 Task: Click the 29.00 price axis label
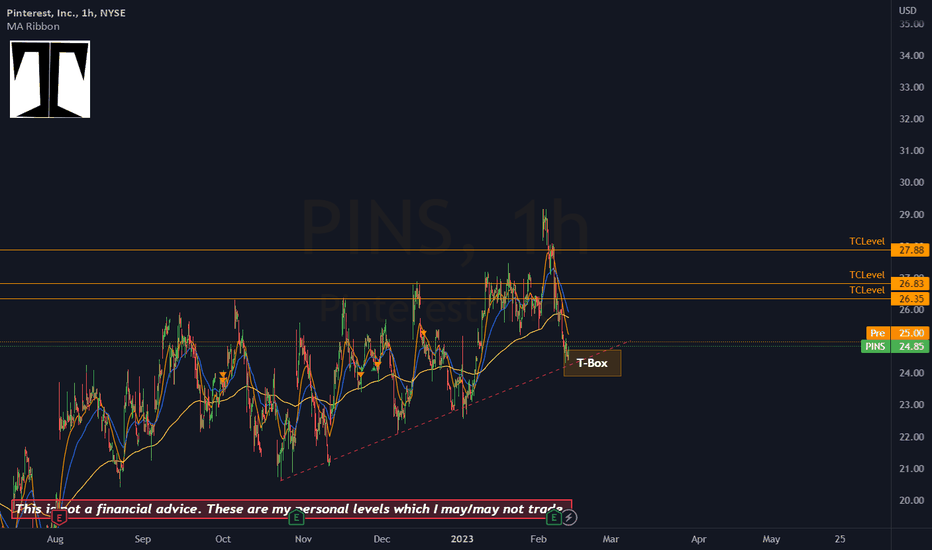(911, 214)
